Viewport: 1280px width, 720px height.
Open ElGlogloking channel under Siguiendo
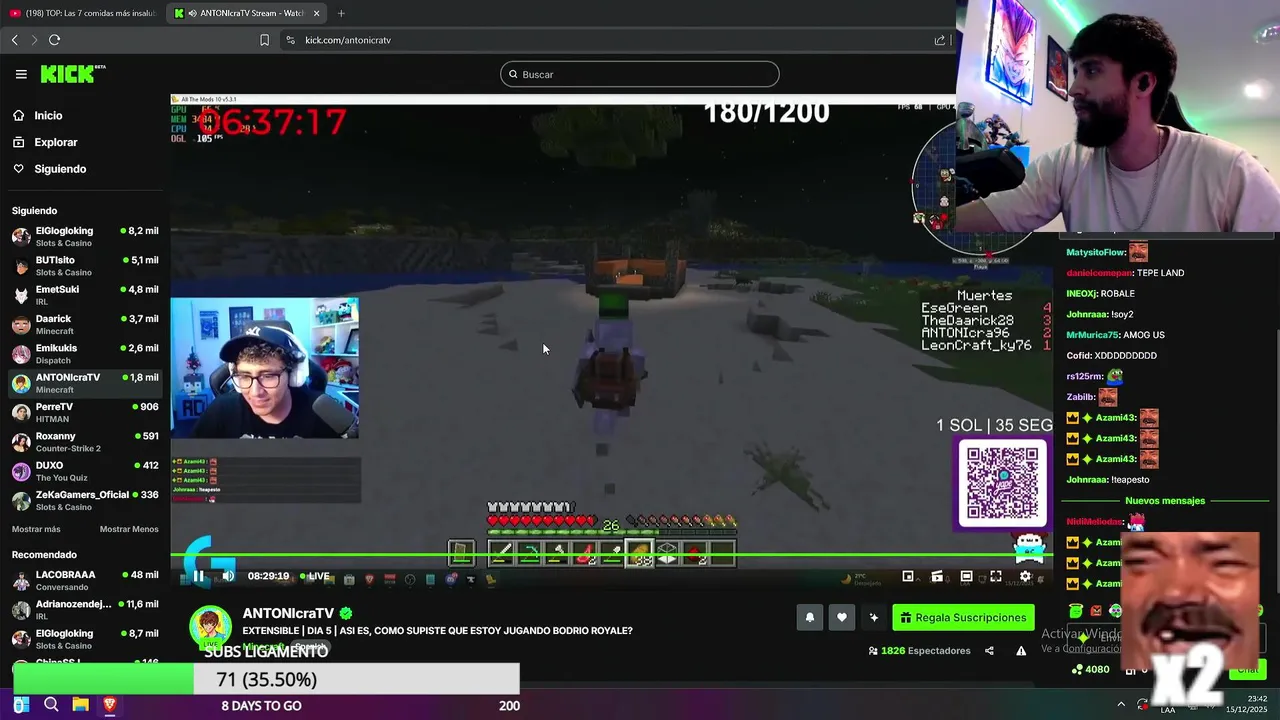(x=85, y=237)
